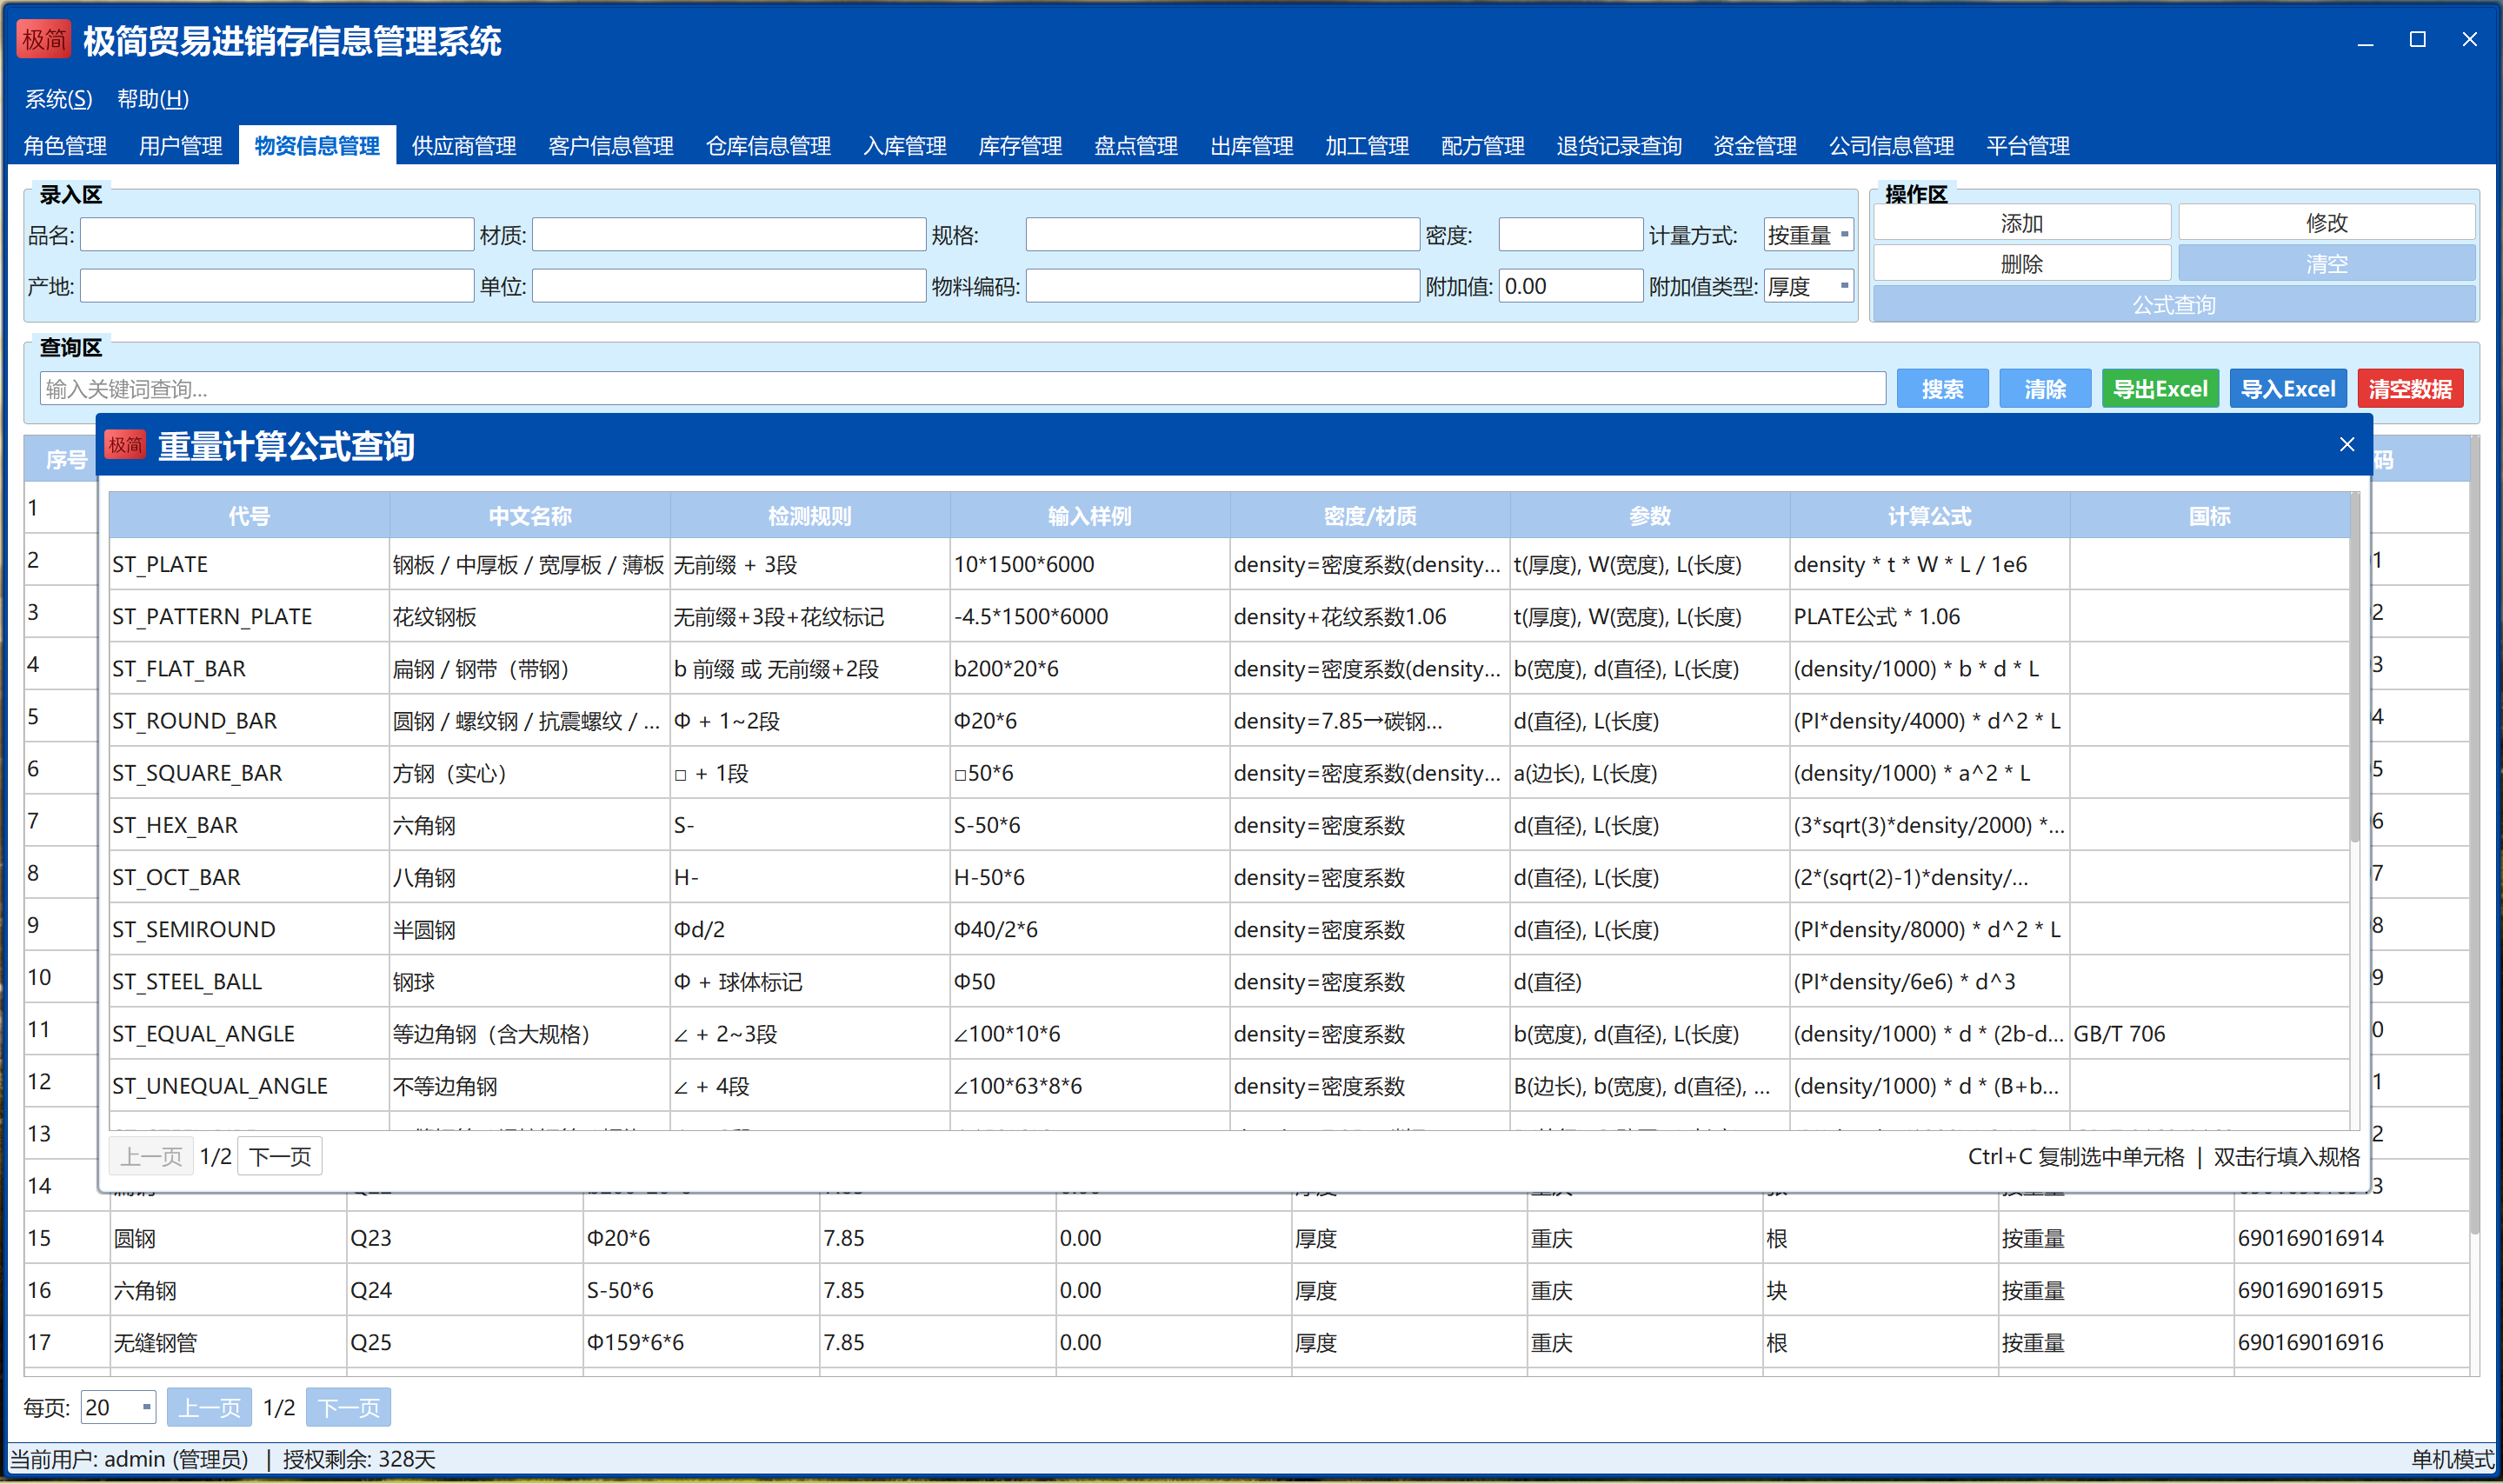
Task: Click the 附加值 field showing 0.00
Action: tap(1570, 286)
